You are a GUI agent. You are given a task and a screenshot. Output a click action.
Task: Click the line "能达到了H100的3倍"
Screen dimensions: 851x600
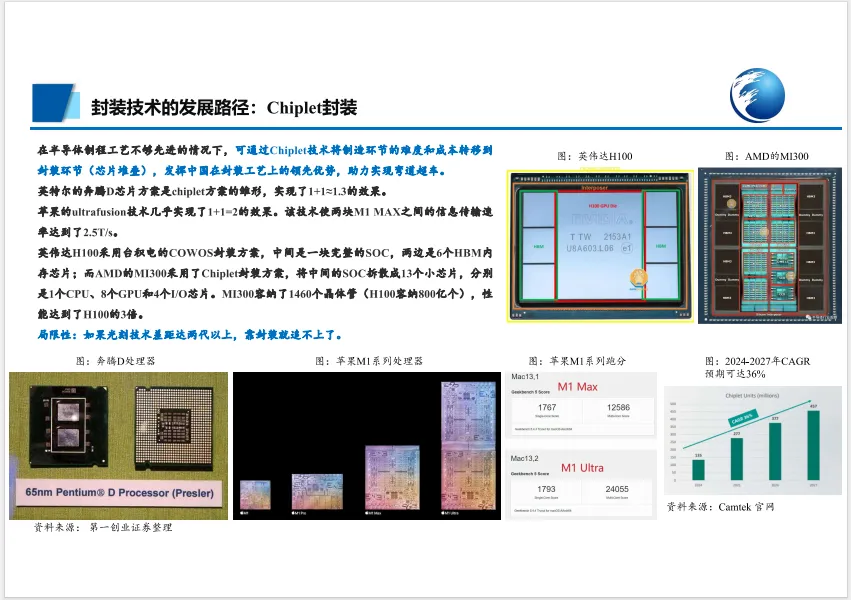click(91, 314)
